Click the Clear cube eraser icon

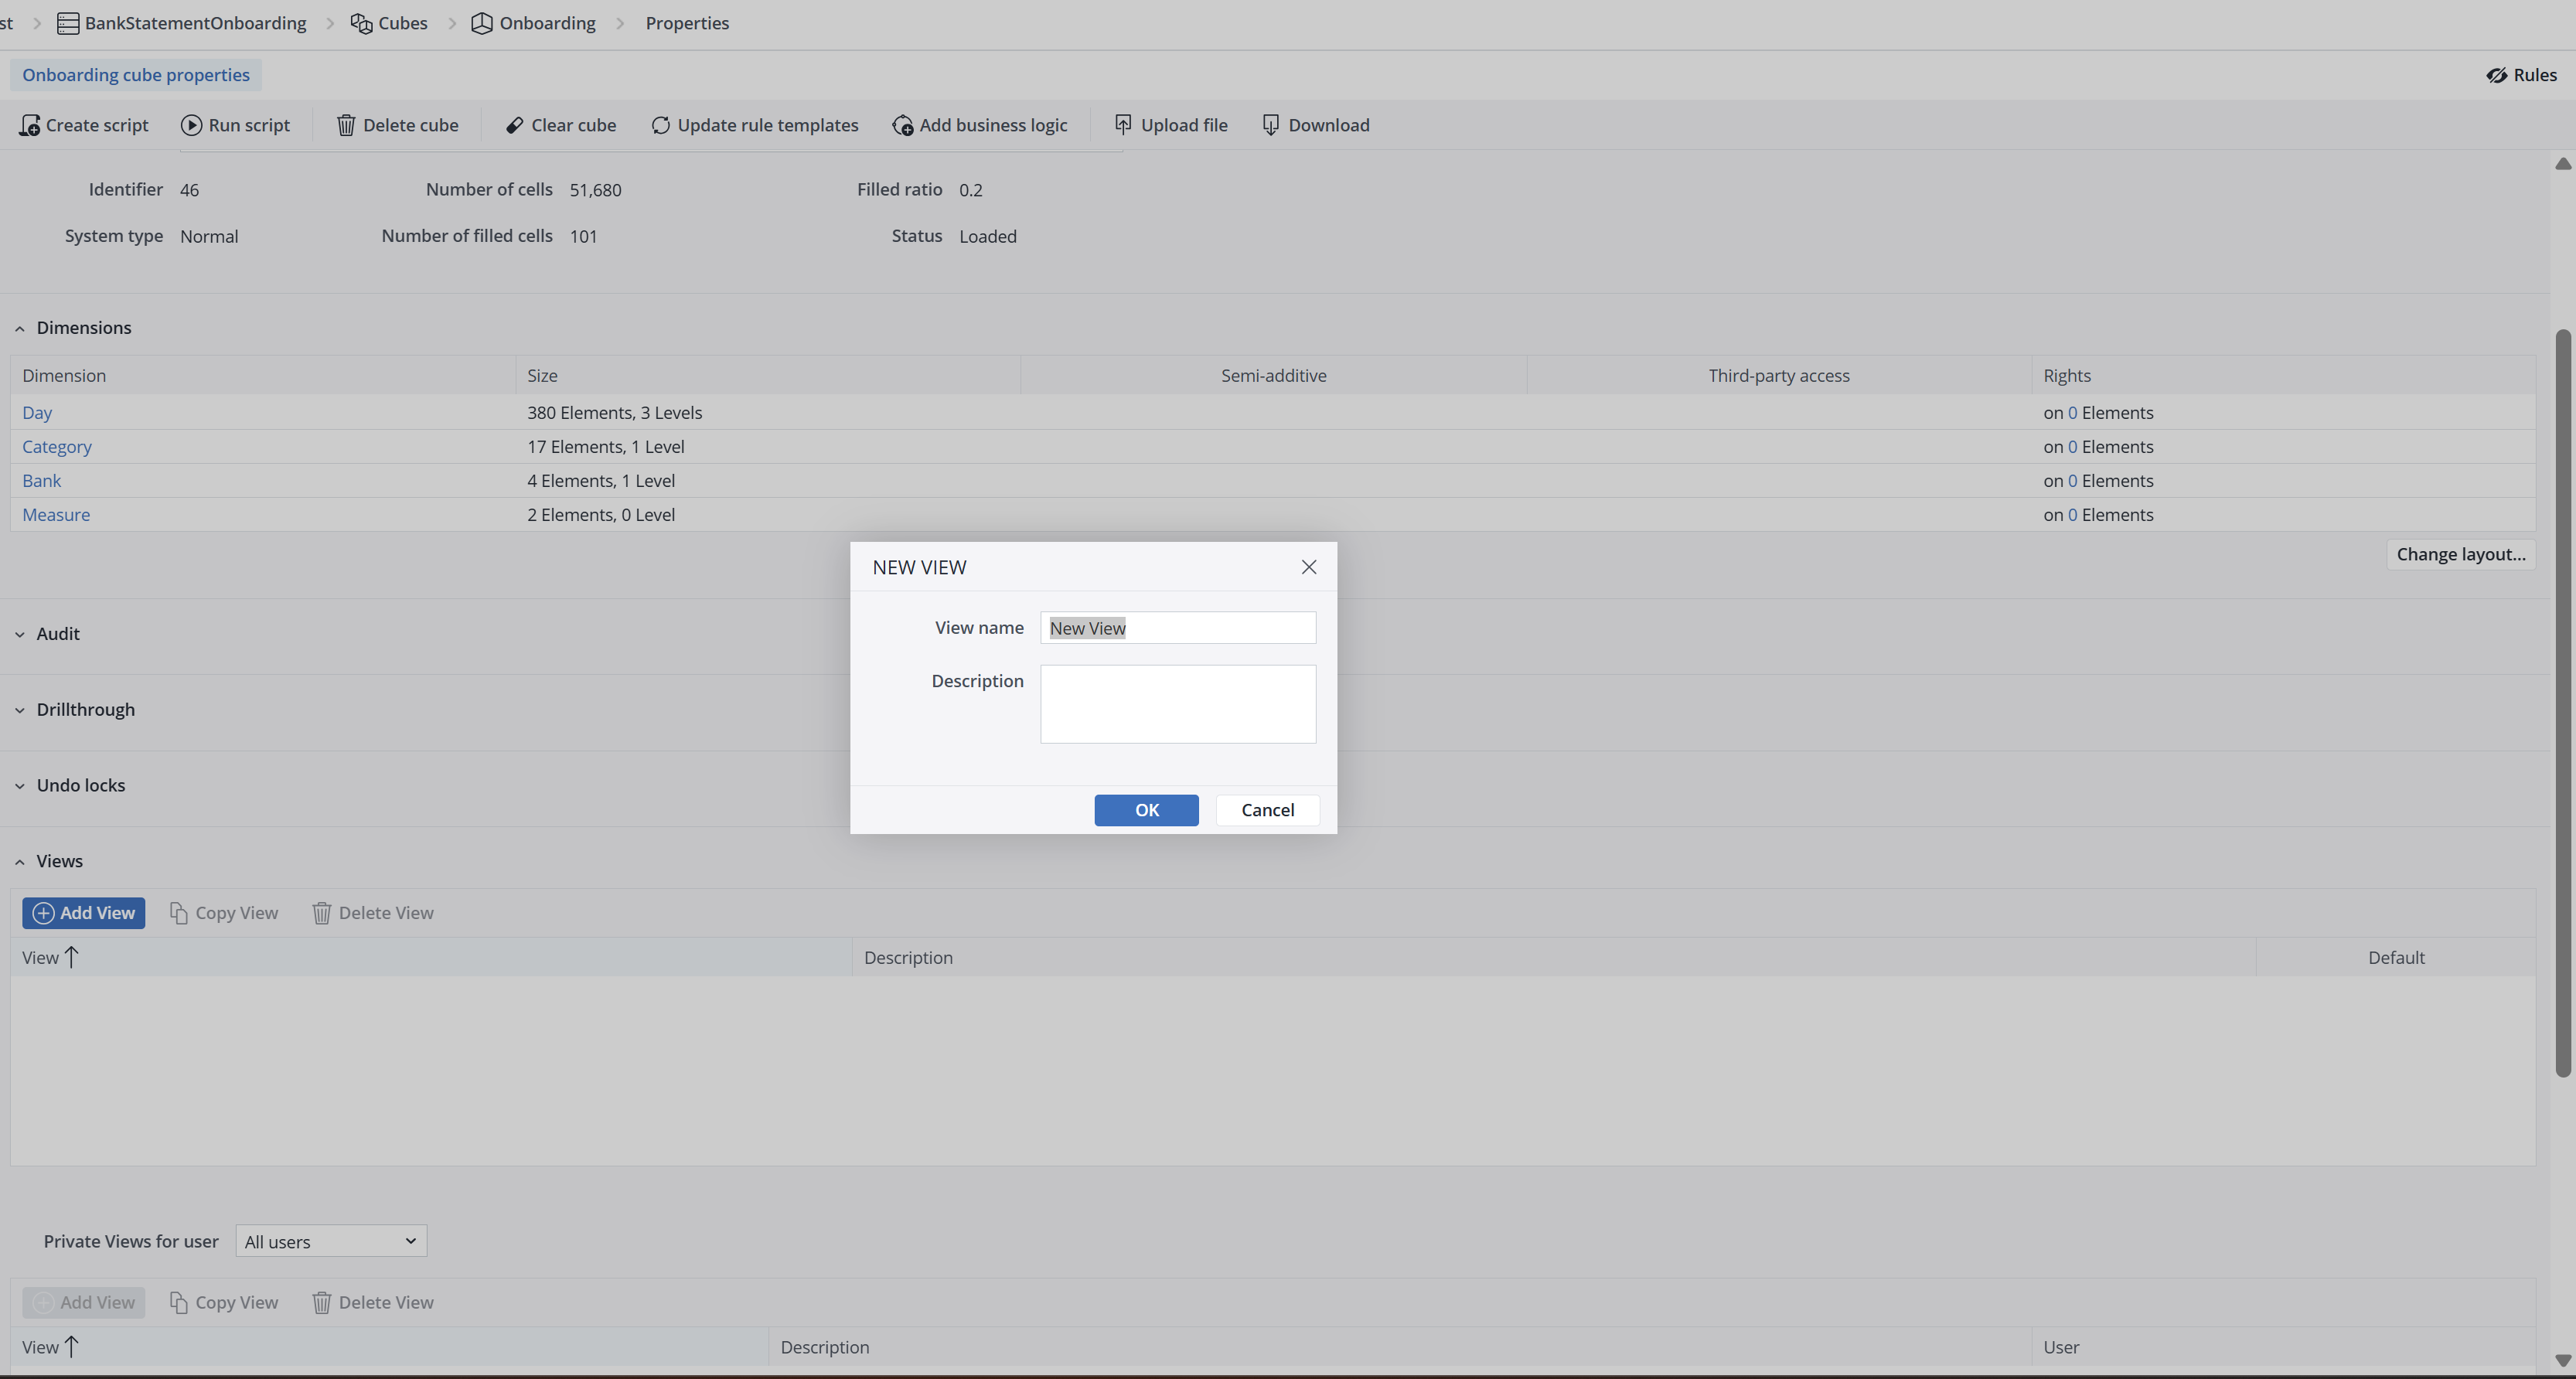[x=514, y=125]
